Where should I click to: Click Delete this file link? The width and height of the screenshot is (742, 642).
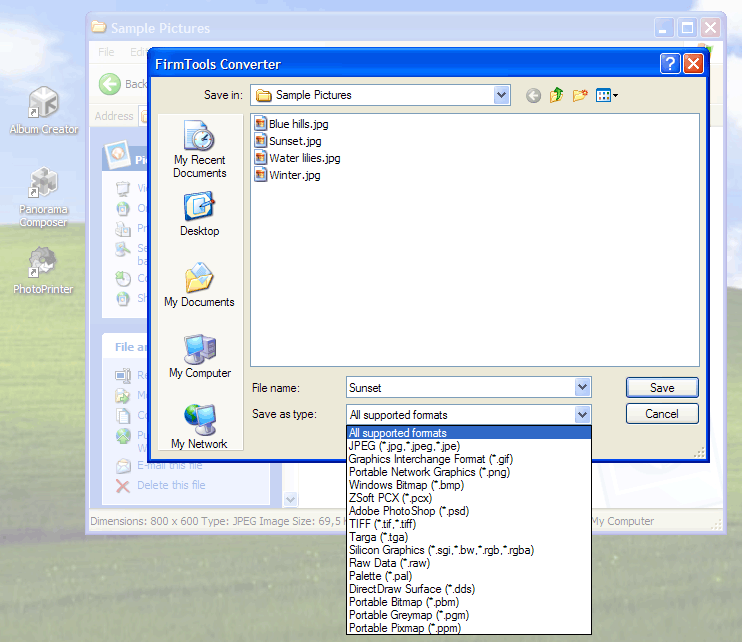pos(171,485)
